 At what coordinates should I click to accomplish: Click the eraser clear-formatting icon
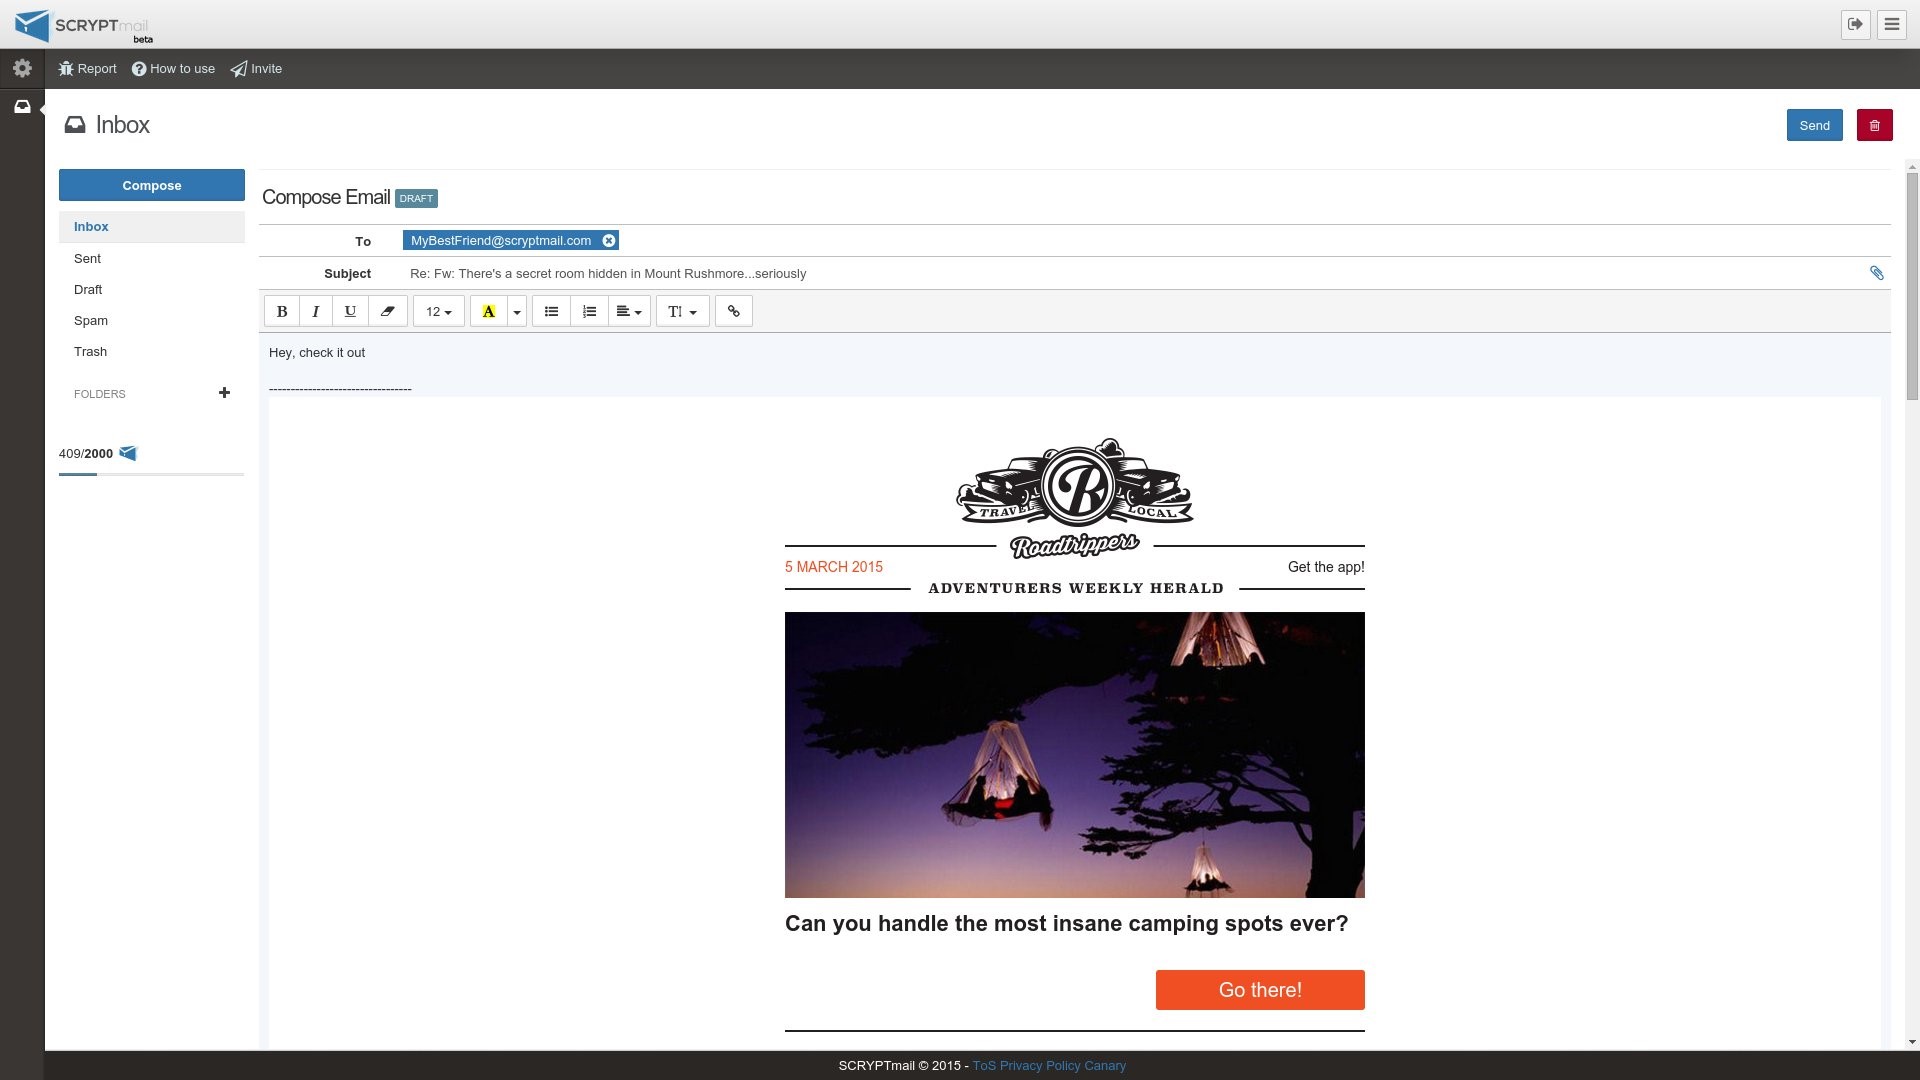point(388,311)
